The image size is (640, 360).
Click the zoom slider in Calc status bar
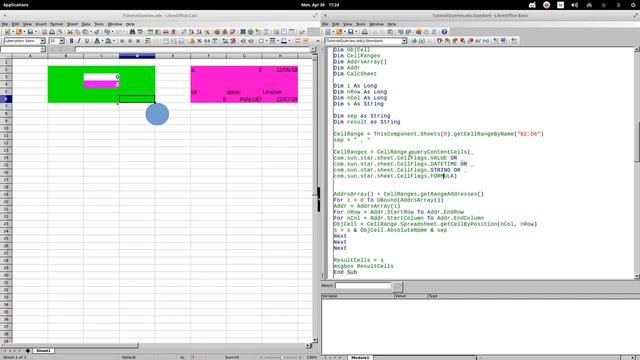coord(281,358)
